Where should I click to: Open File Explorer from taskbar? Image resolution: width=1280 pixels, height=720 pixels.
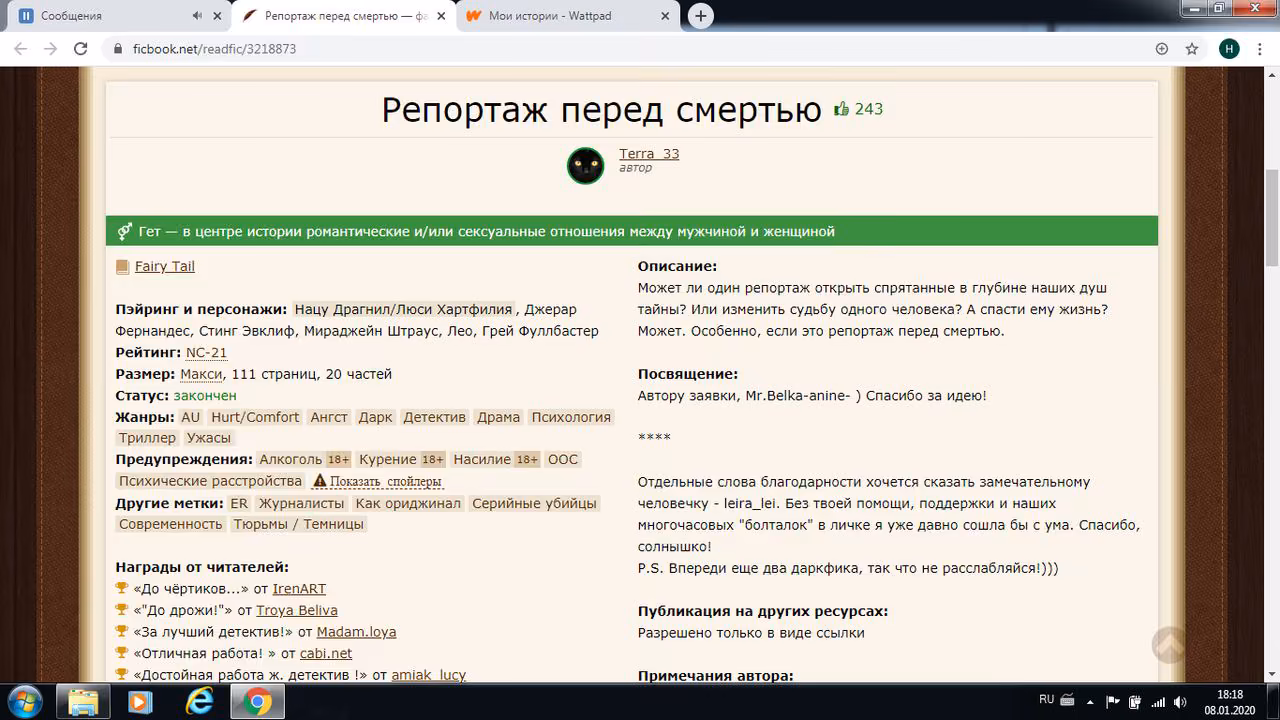coord(84,702)
